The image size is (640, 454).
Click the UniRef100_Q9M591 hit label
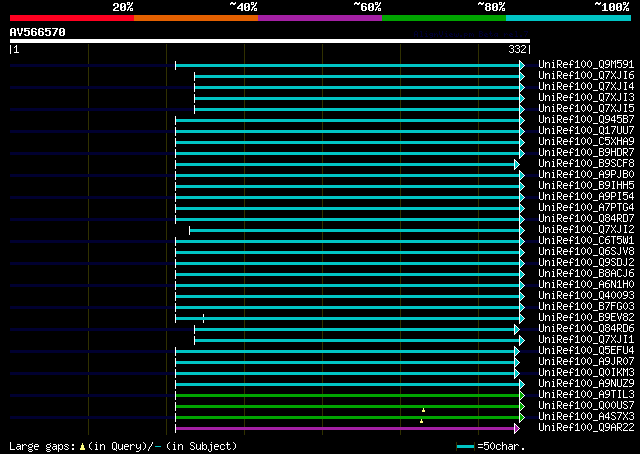click(586, 64)
